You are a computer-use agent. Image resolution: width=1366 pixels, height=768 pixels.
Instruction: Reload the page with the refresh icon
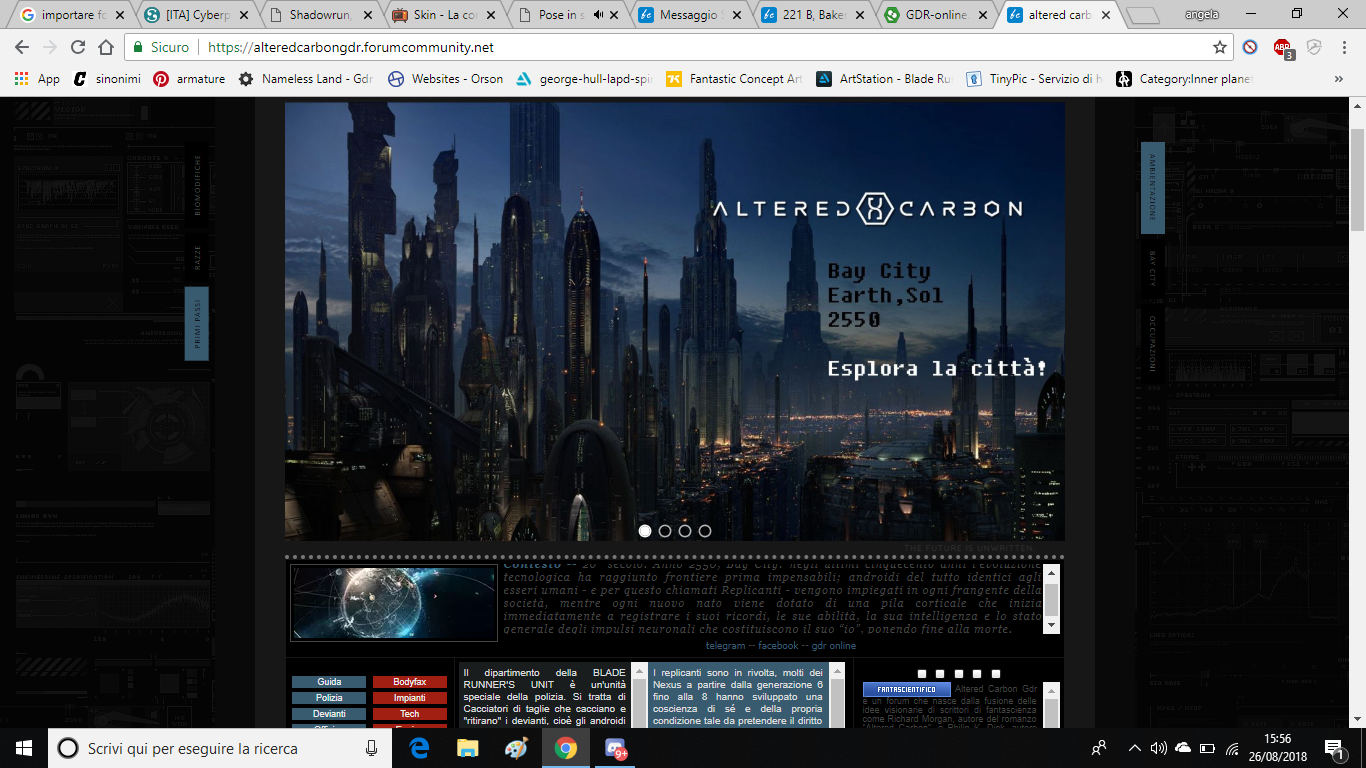(x=77, y=47)
